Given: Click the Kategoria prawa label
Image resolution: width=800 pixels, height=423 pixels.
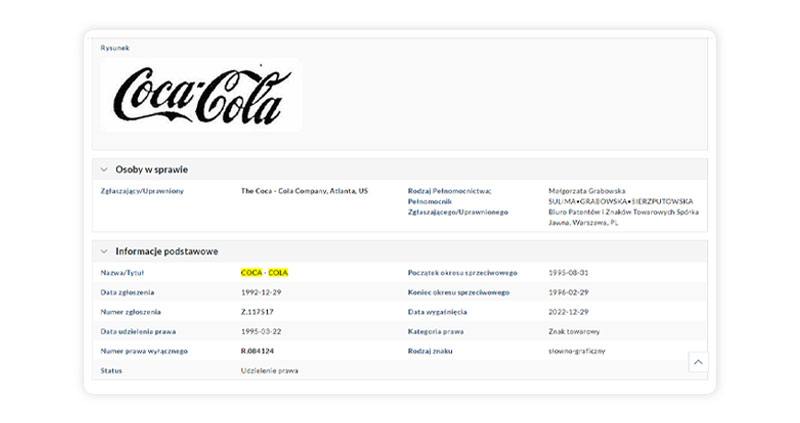Looking at the screenshot, I should click(436, 332).
